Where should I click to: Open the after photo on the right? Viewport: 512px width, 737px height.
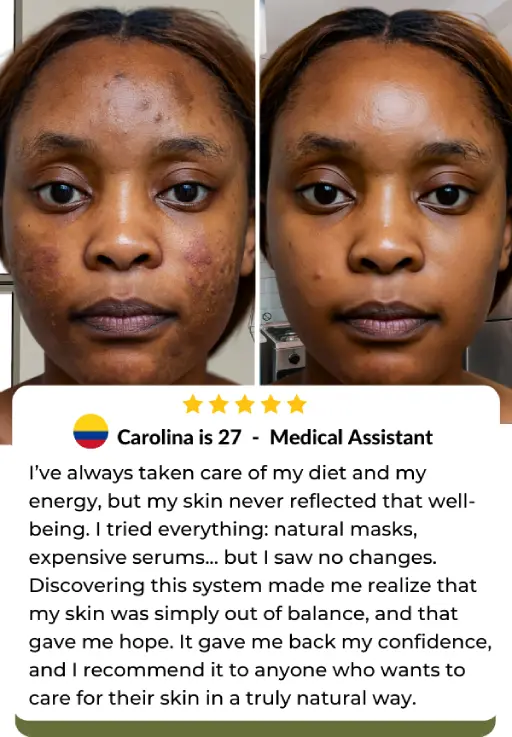(386, 193)
